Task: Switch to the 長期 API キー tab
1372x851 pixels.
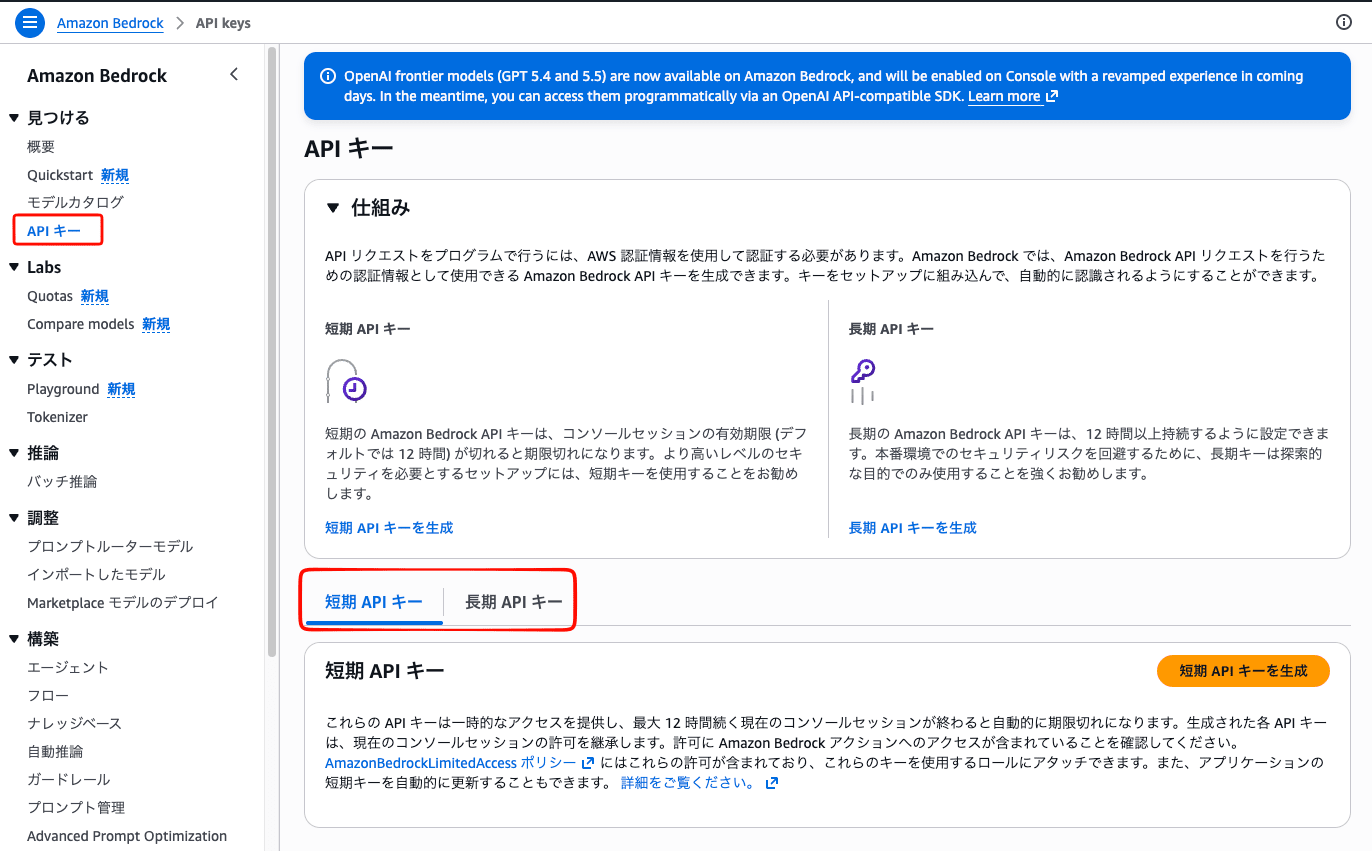Action: pos(514,602)
